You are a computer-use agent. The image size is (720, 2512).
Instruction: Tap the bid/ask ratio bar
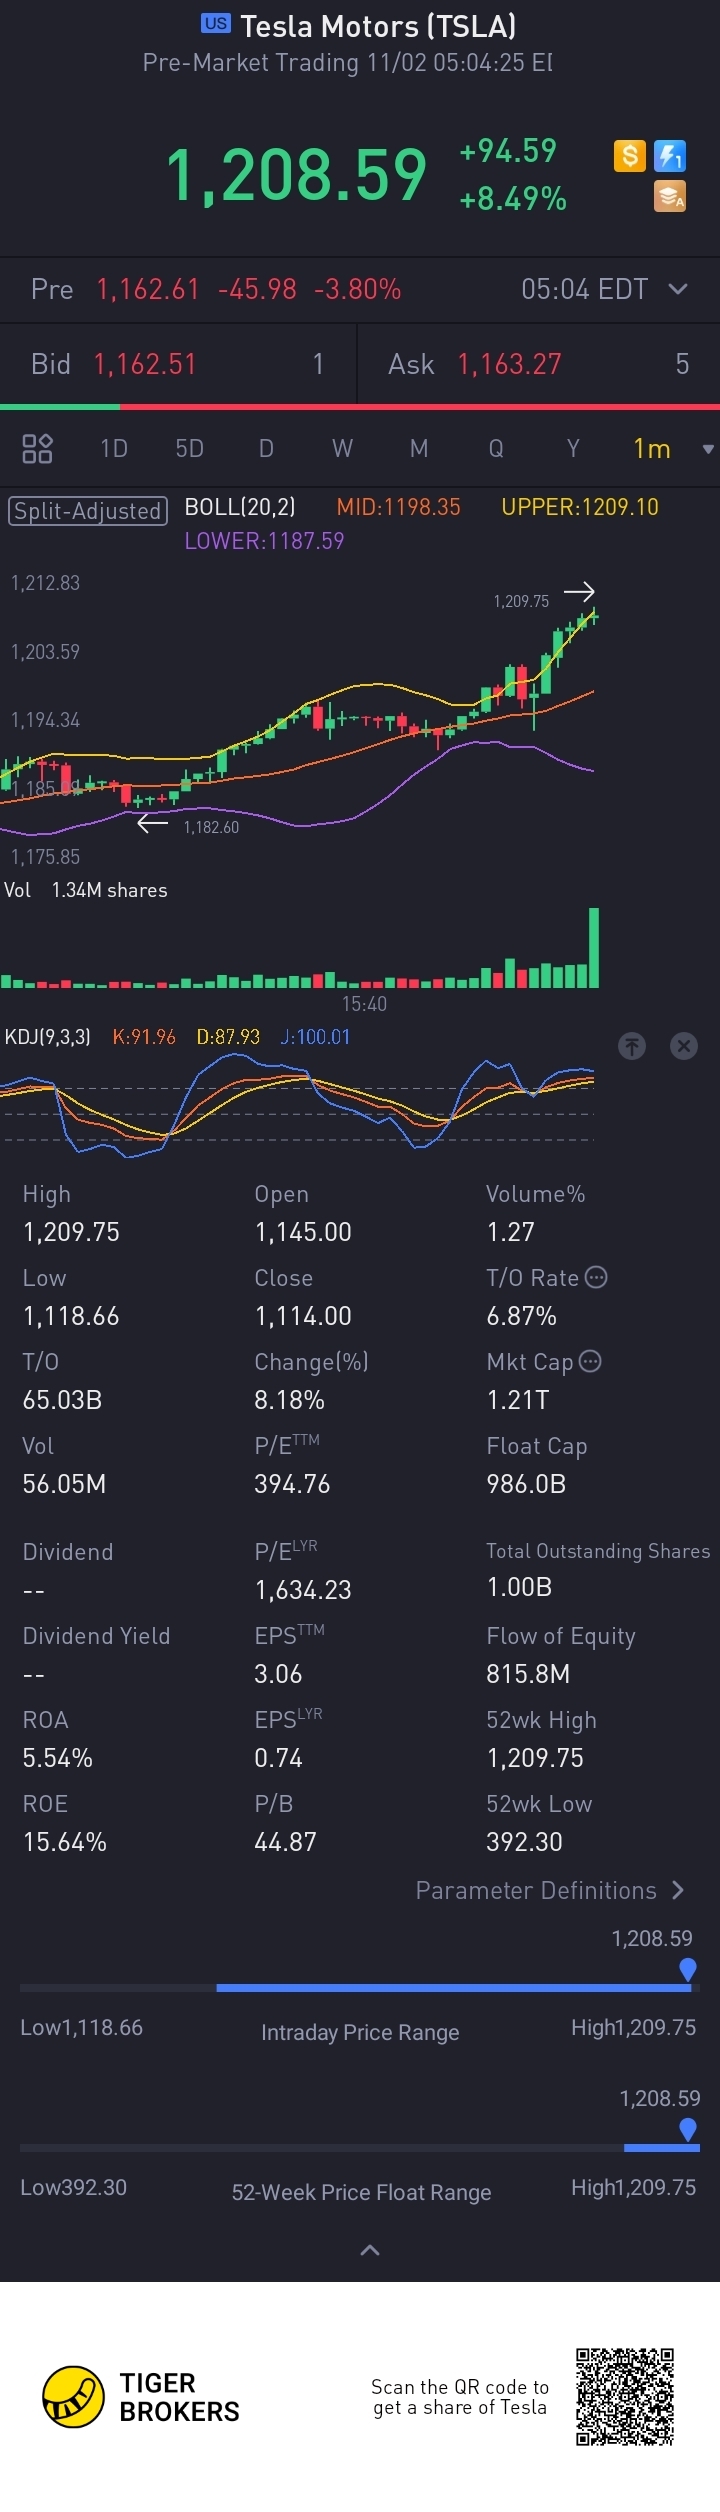click(x=360, y=407)
